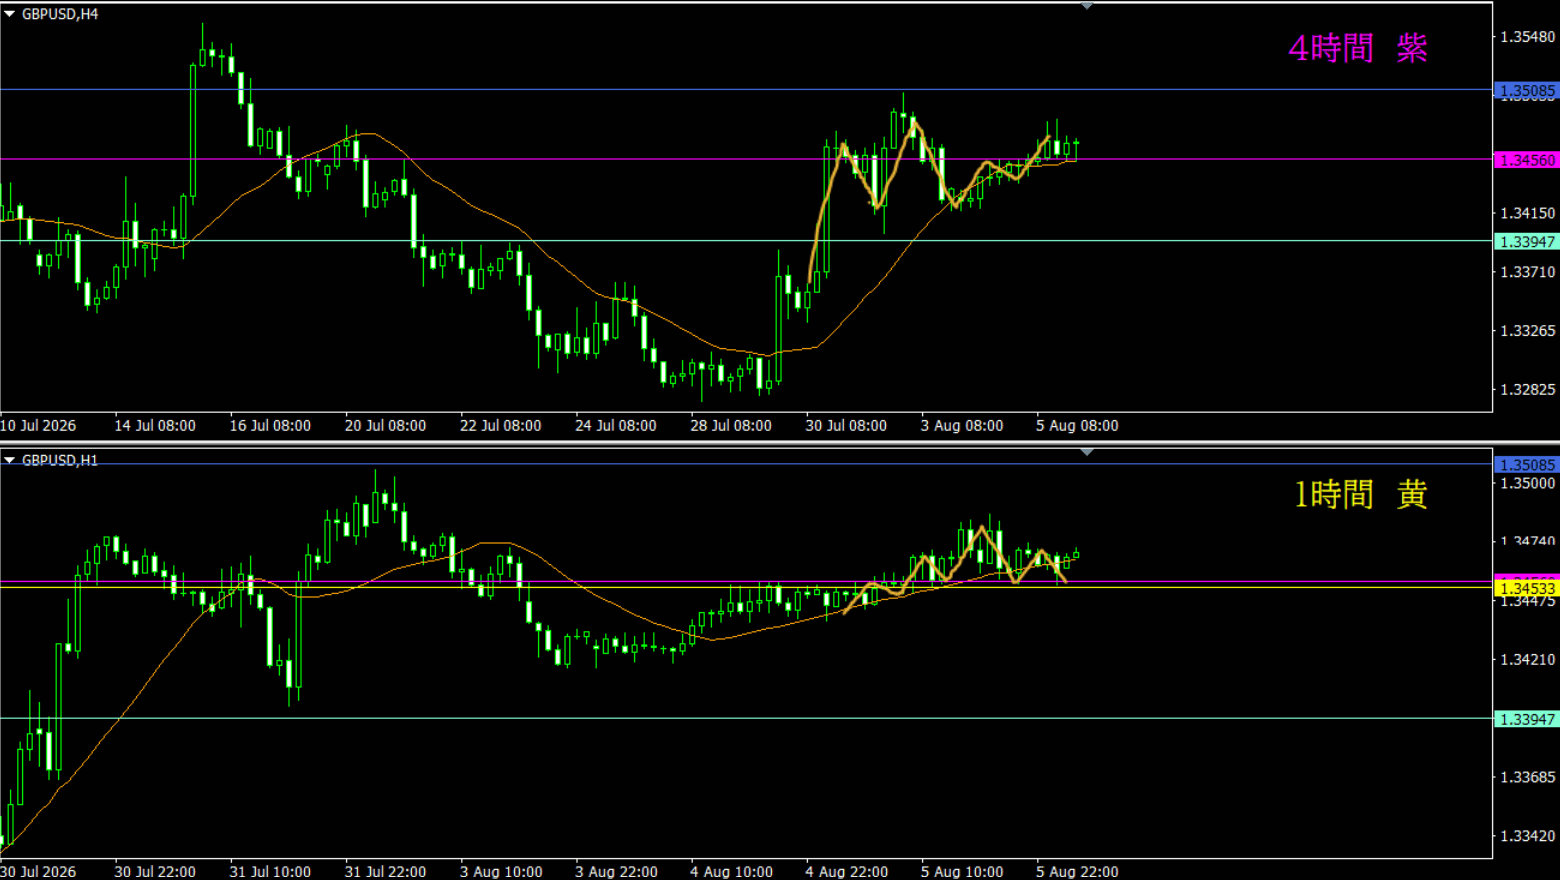Click the '5 Aug 10:00' time axis label
The image size is (1560, 880).
tap(962, 872)
